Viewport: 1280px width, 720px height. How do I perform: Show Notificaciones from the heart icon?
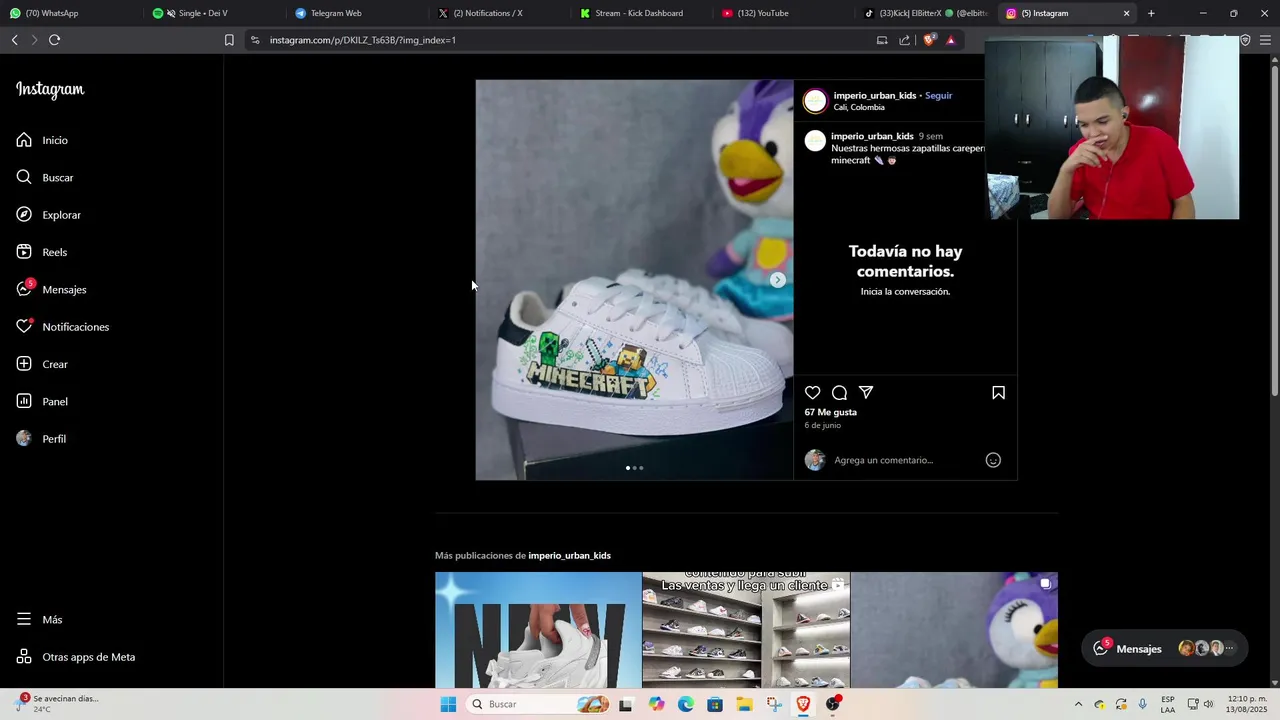click(62, 327)
